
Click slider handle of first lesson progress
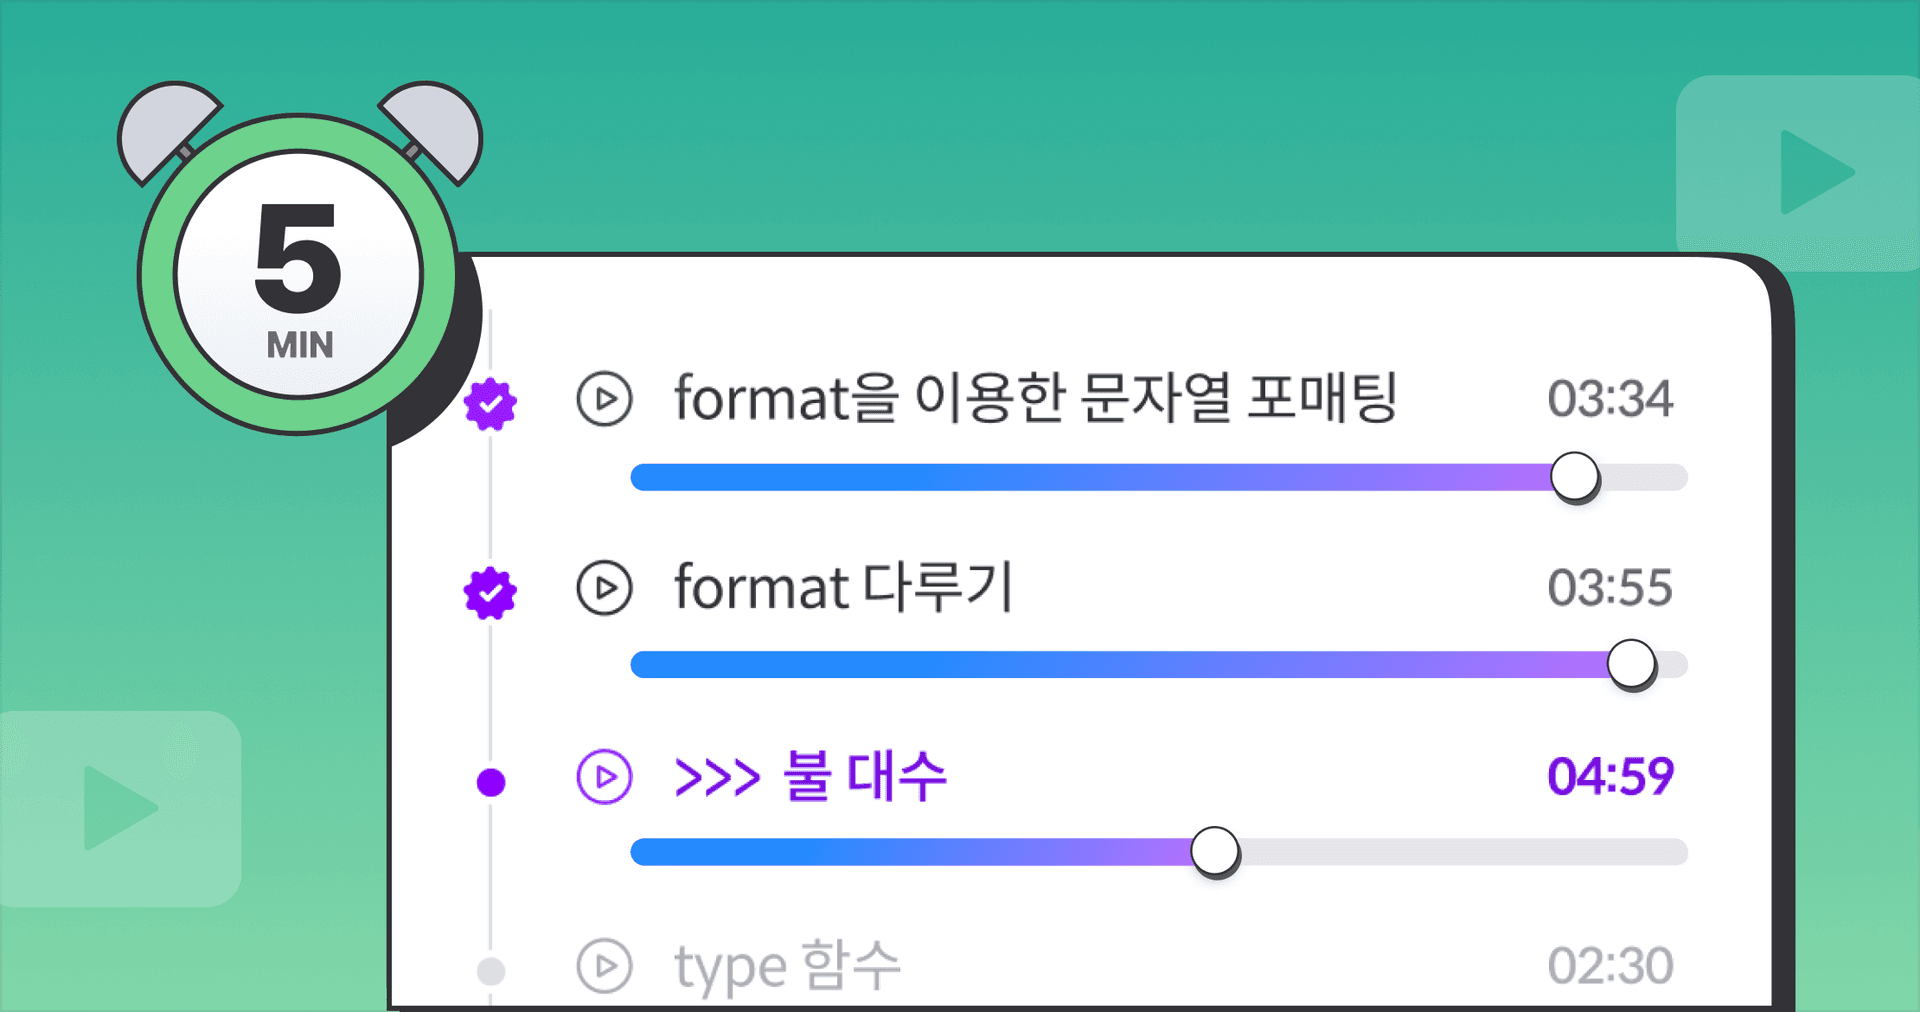1574,476
